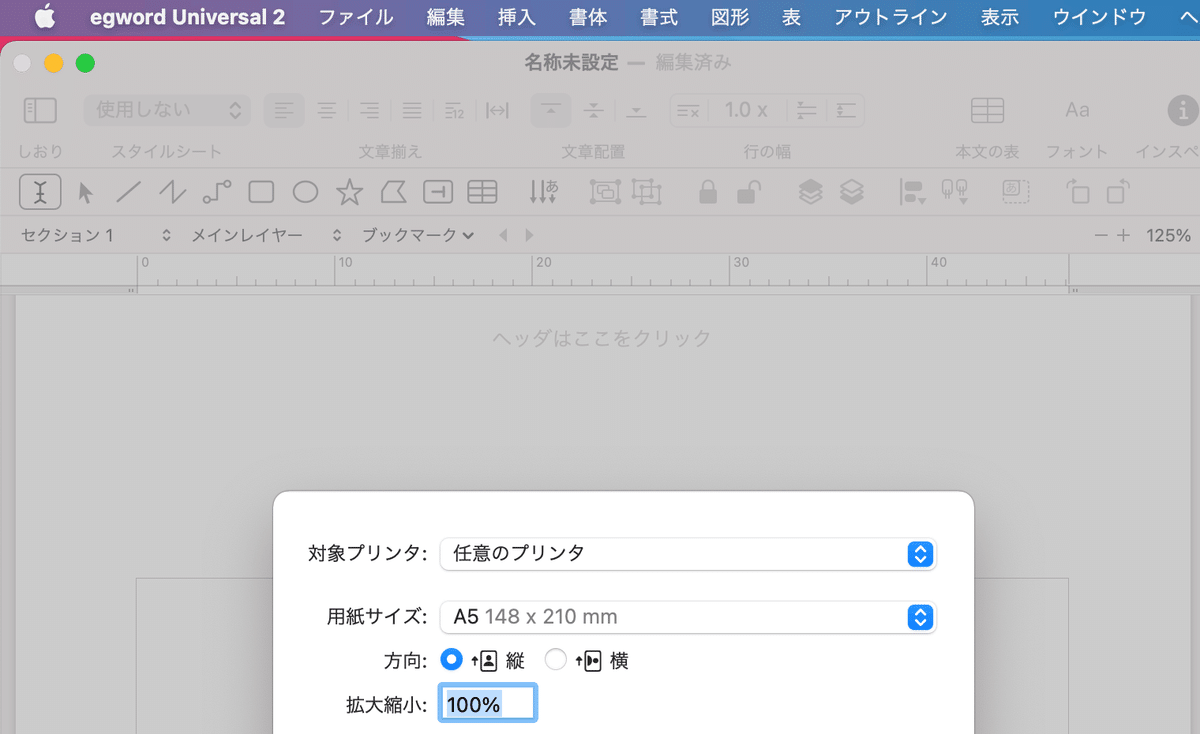Open the 対象プリンタ printer dropdown
1200x734 pixels.
coord(688,553)
